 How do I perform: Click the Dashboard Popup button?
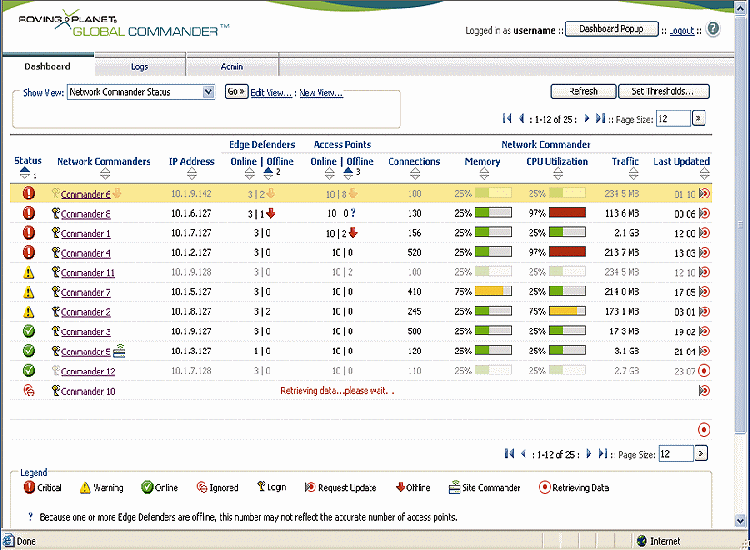click(x=611, y=29)
